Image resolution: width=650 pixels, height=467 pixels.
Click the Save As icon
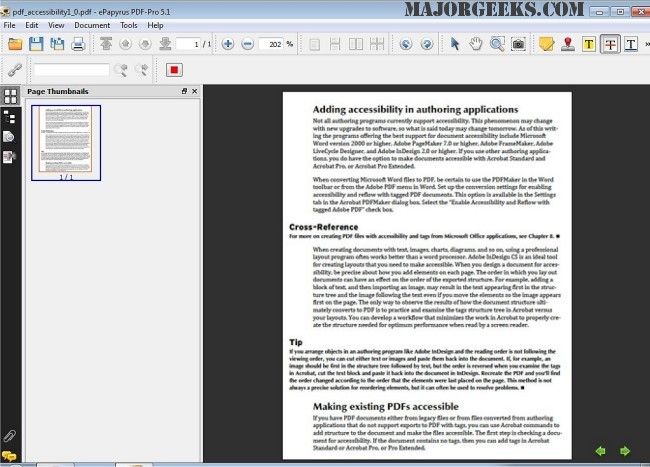(57, 44)
